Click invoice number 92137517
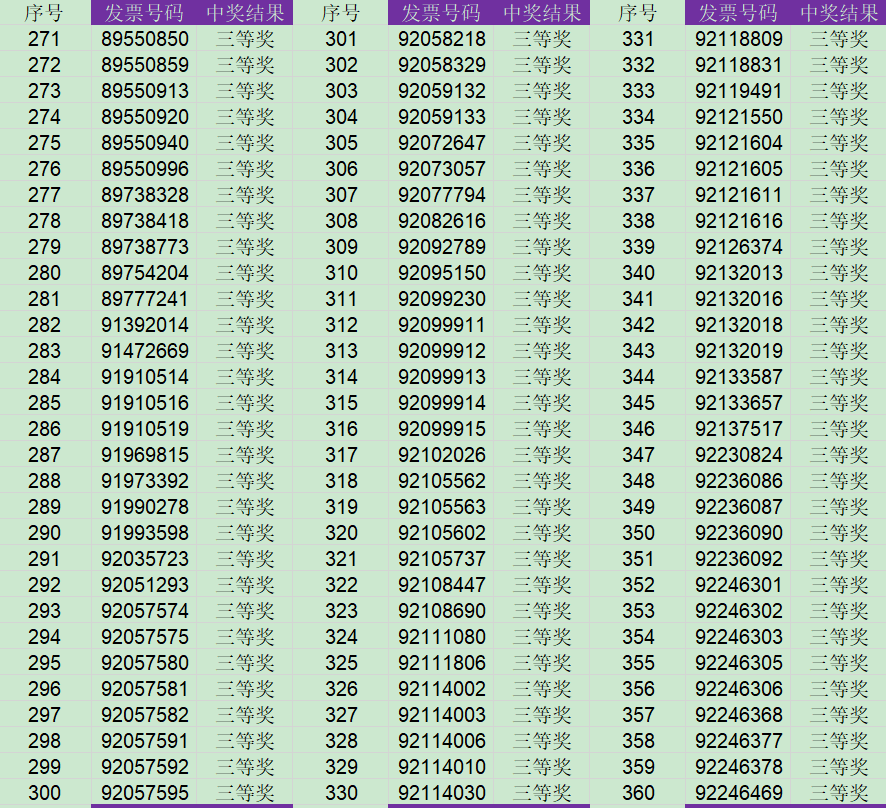 tap(739, 429)
